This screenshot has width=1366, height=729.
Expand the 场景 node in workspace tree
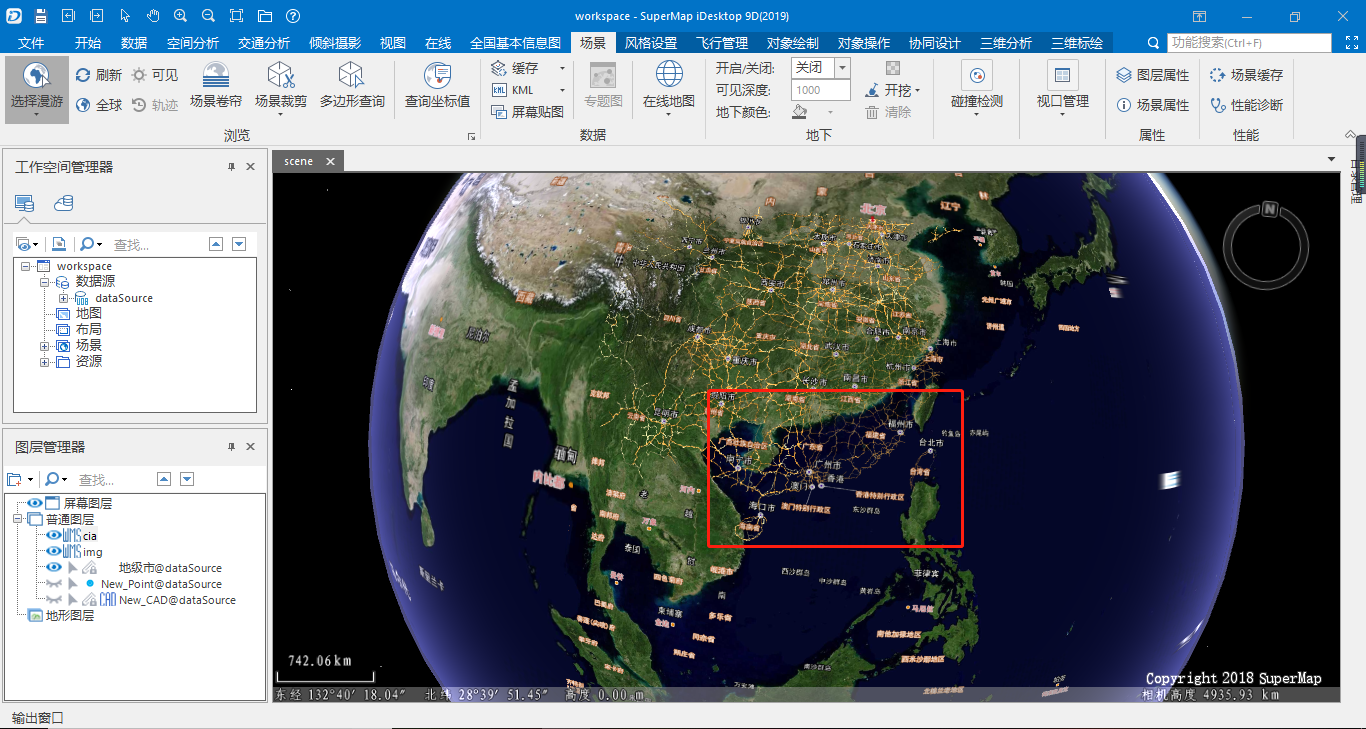pyautogui.click(x=44, y=346)
